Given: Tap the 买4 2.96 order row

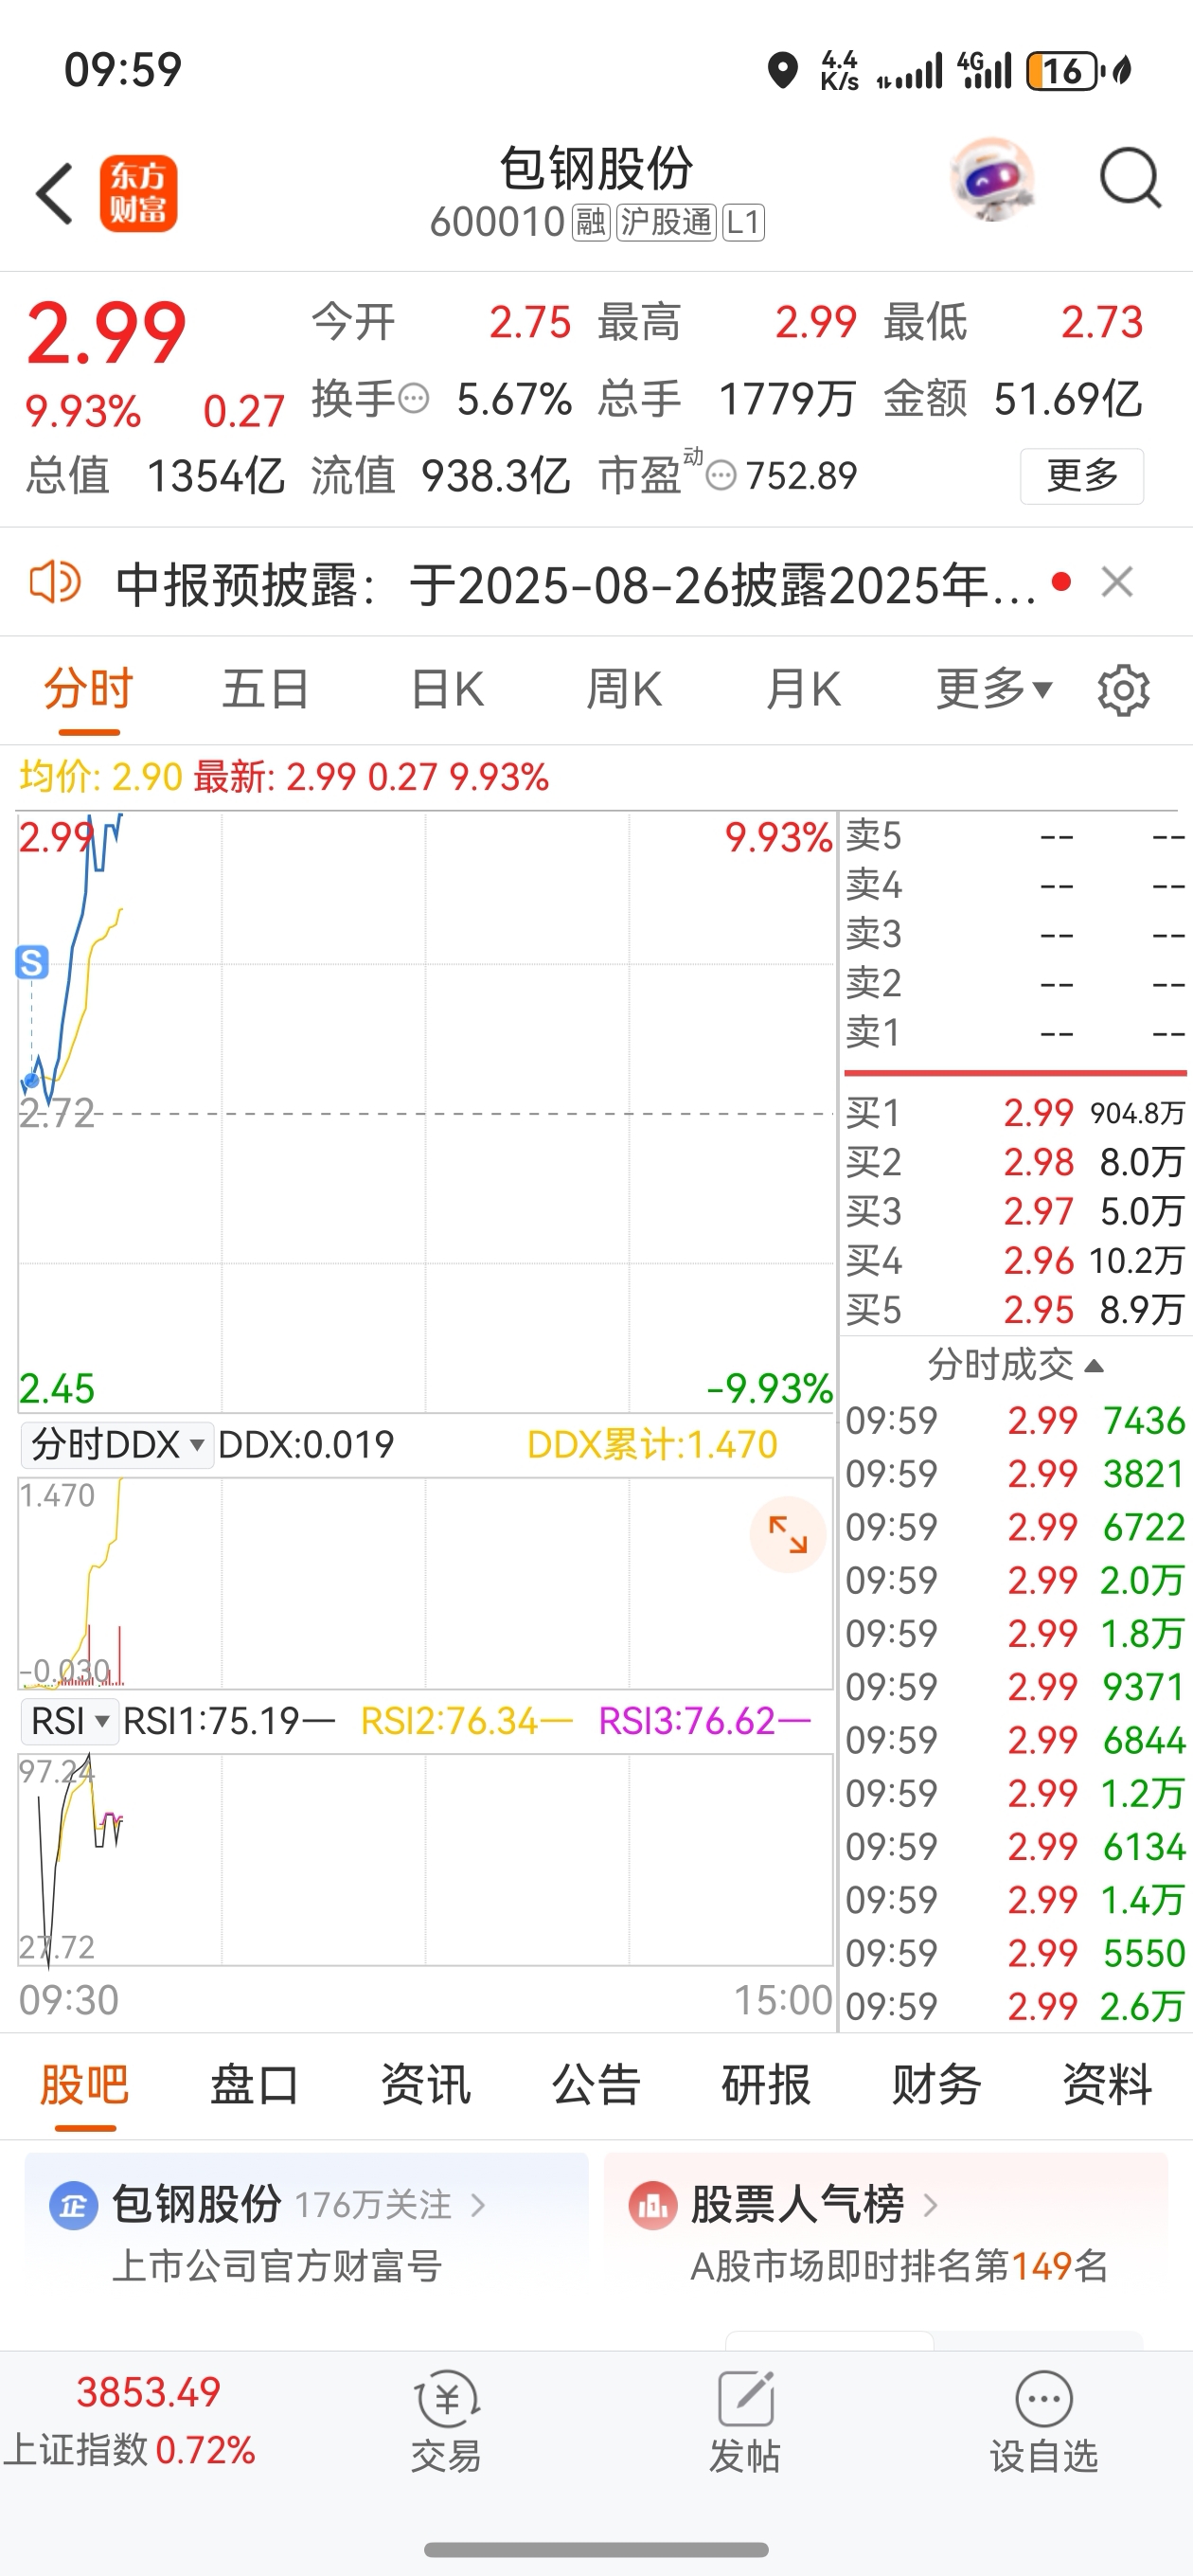Looking at the screenshot, I should 1015,1260.
